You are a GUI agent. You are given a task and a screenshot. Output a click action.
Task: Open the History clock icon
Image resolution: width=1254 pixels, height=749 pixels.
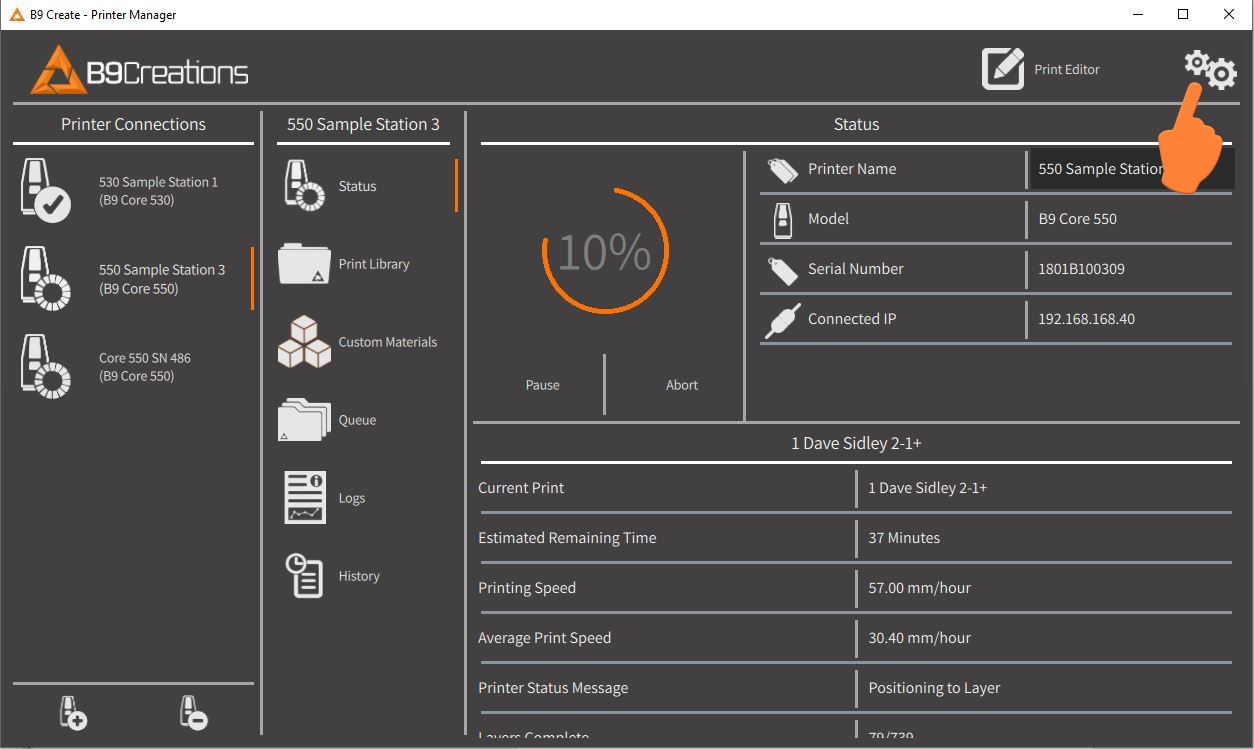pyautogui.click(x=304, y=576)
